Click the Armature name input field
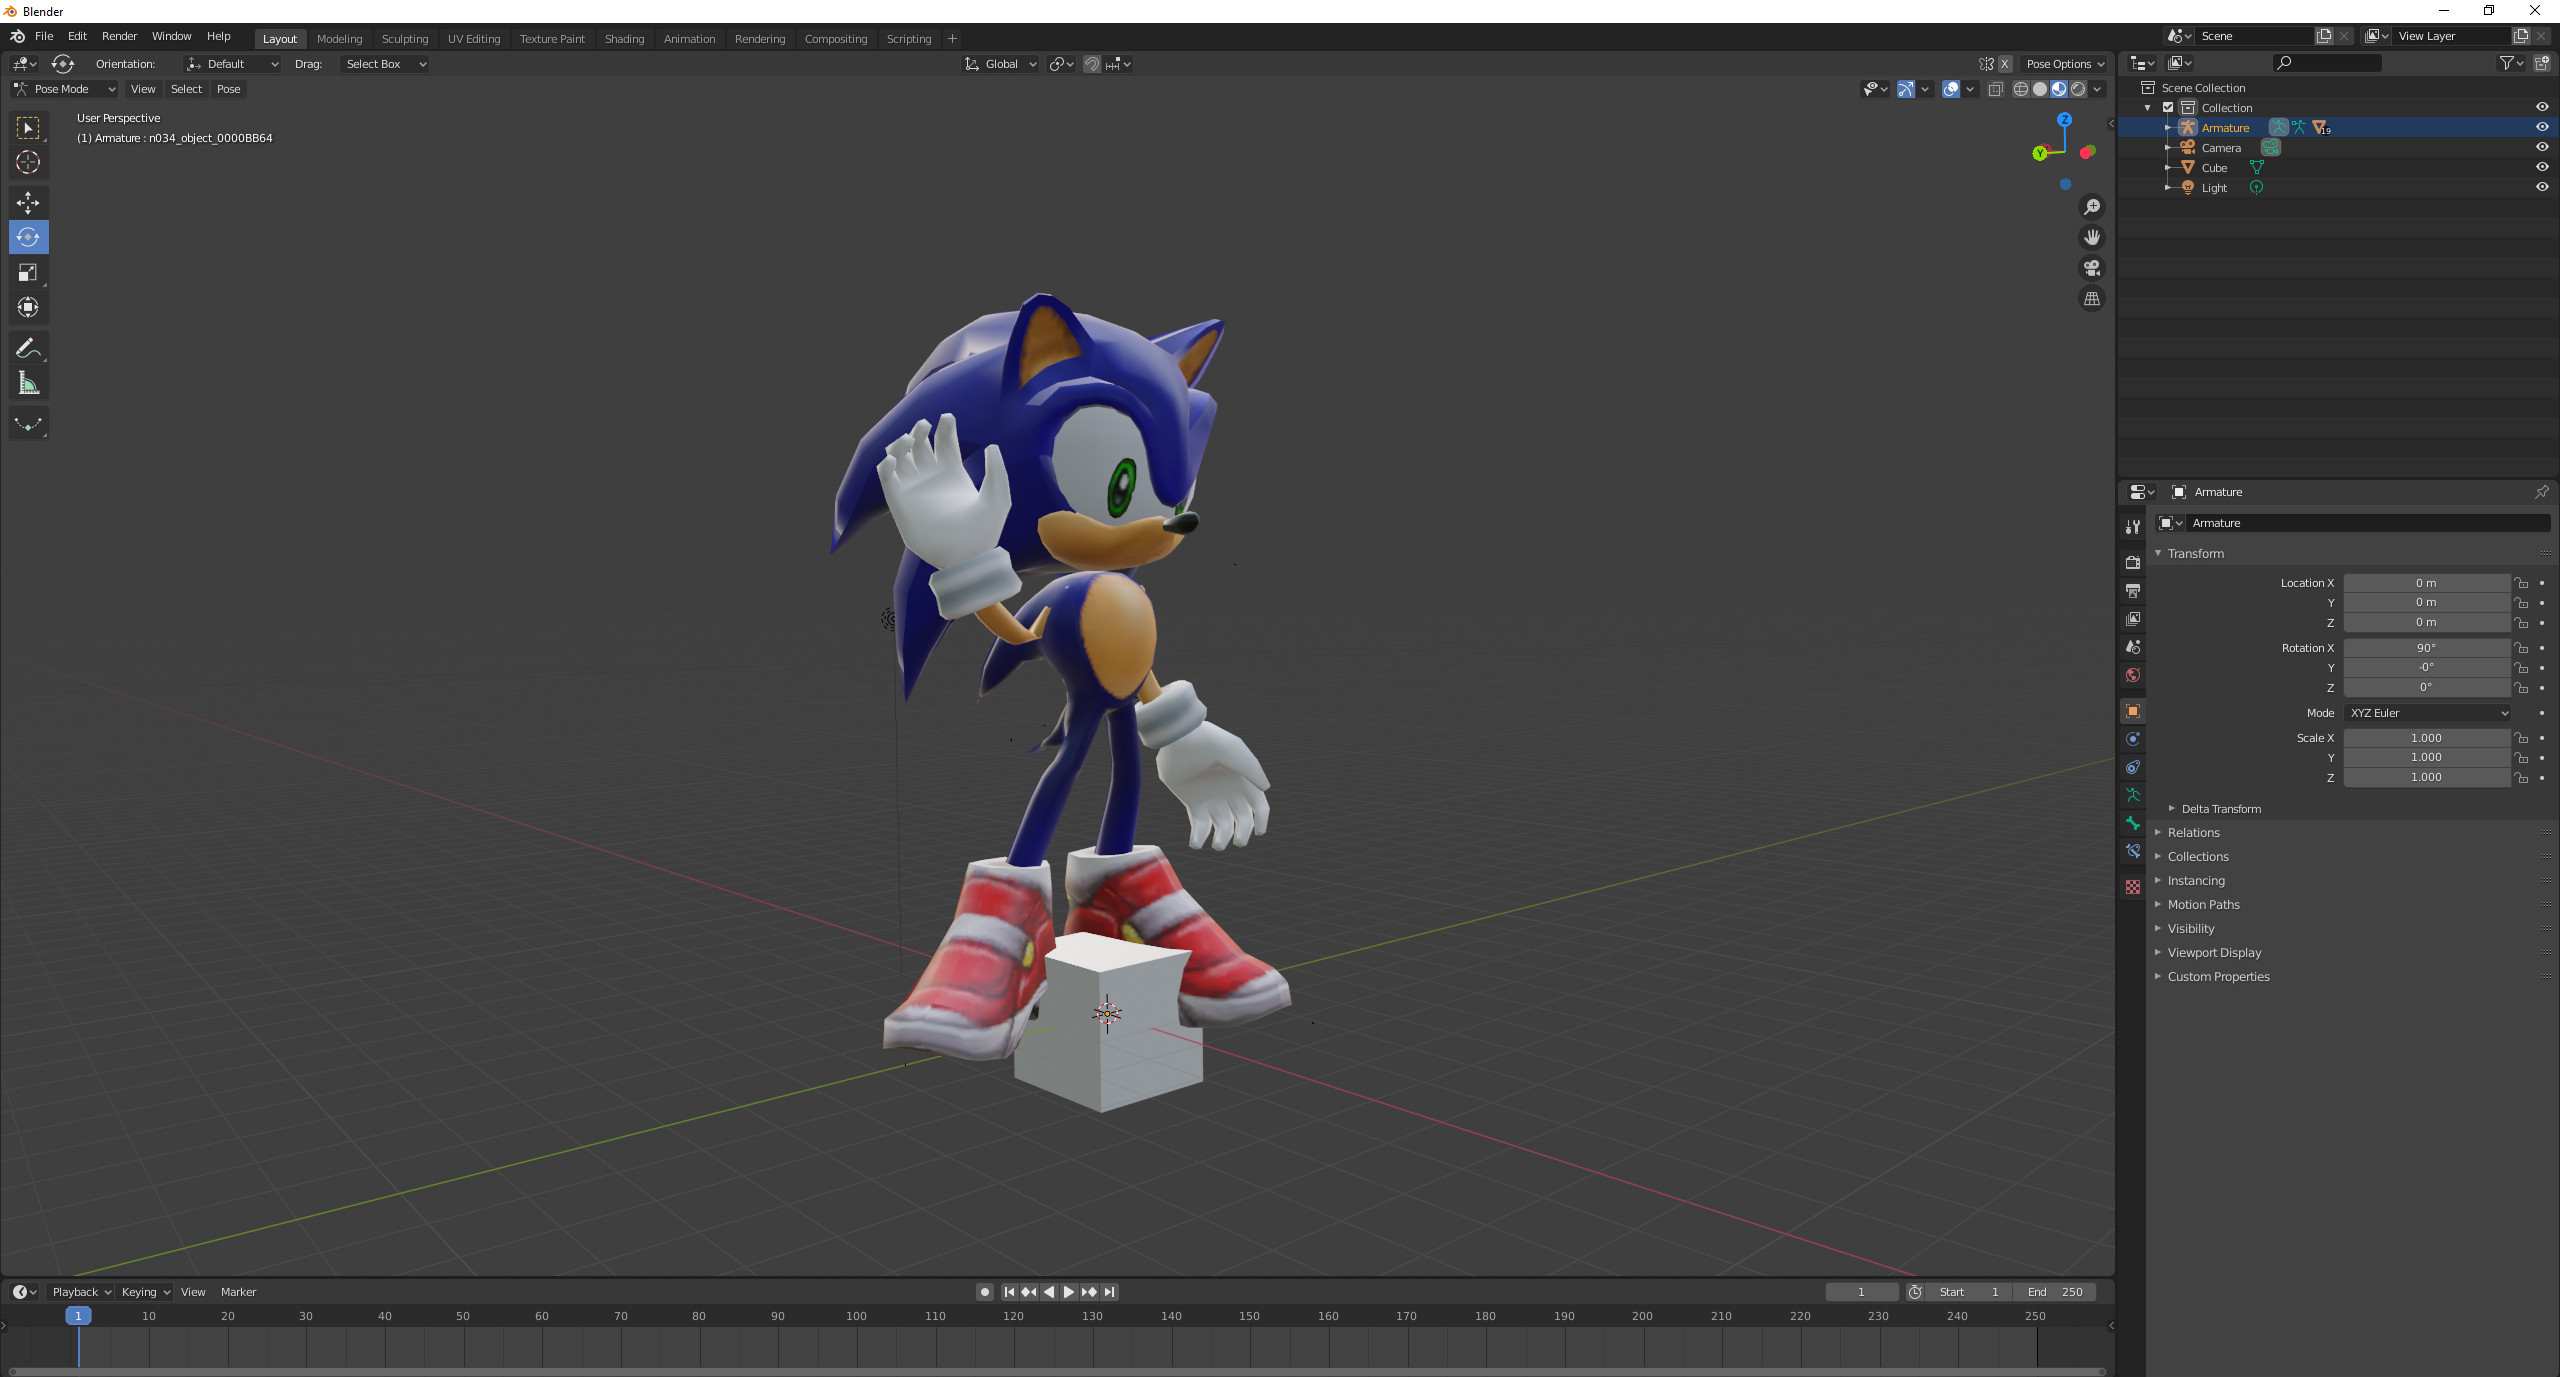Image resolution: width=2560 pixels, height=1377 pixels. [x=2370, y=522]
